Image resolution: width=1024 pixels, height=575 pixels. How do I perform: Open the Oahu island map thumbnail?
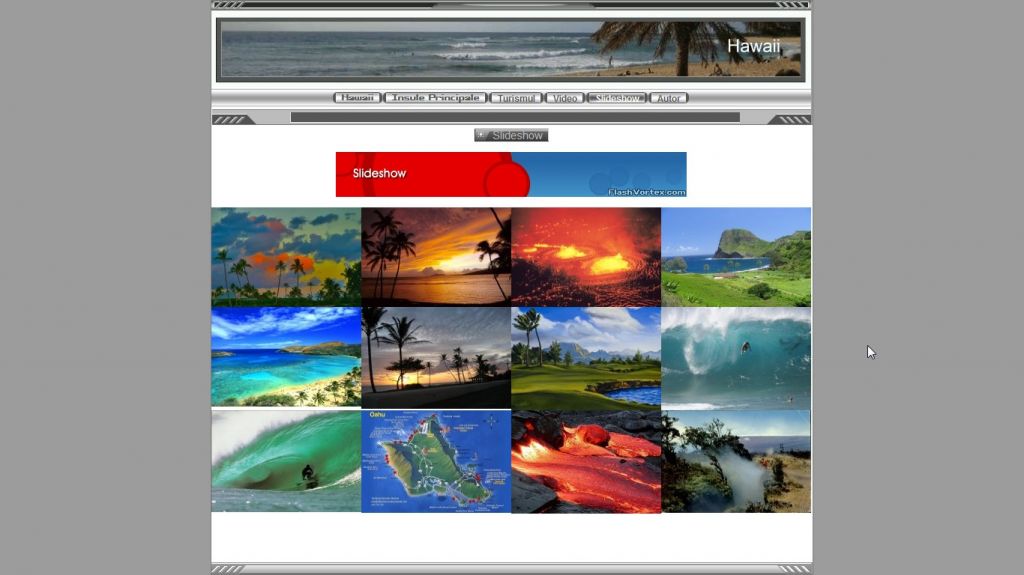coord(436,461)
